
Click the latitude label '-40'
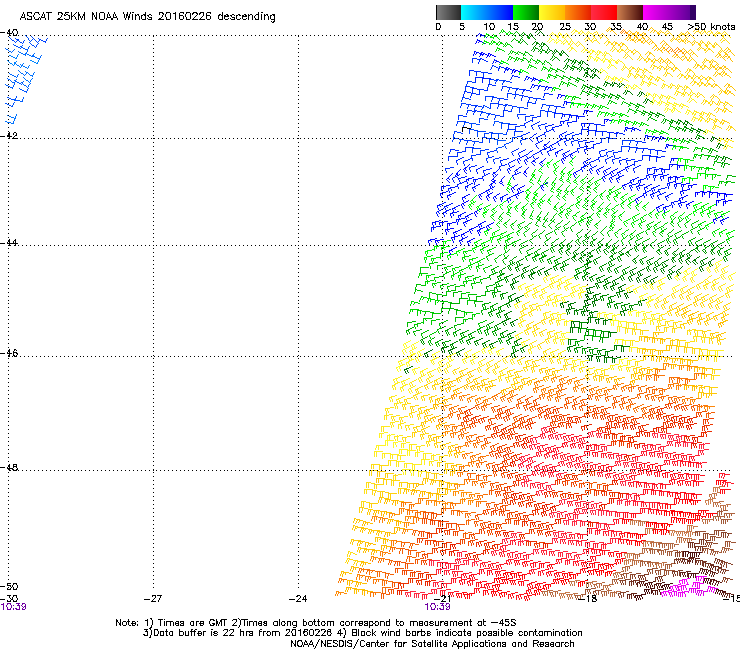9,33
